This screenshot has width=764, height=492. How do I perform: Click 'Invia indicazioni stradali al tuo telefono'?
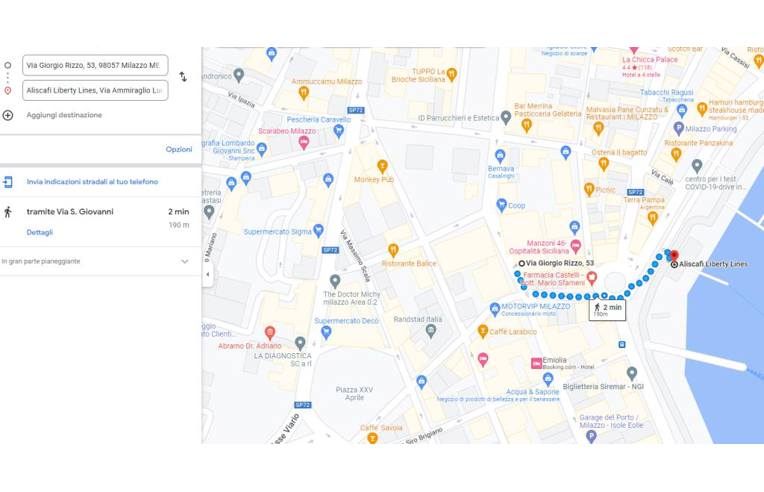click(x=92, y=182)
